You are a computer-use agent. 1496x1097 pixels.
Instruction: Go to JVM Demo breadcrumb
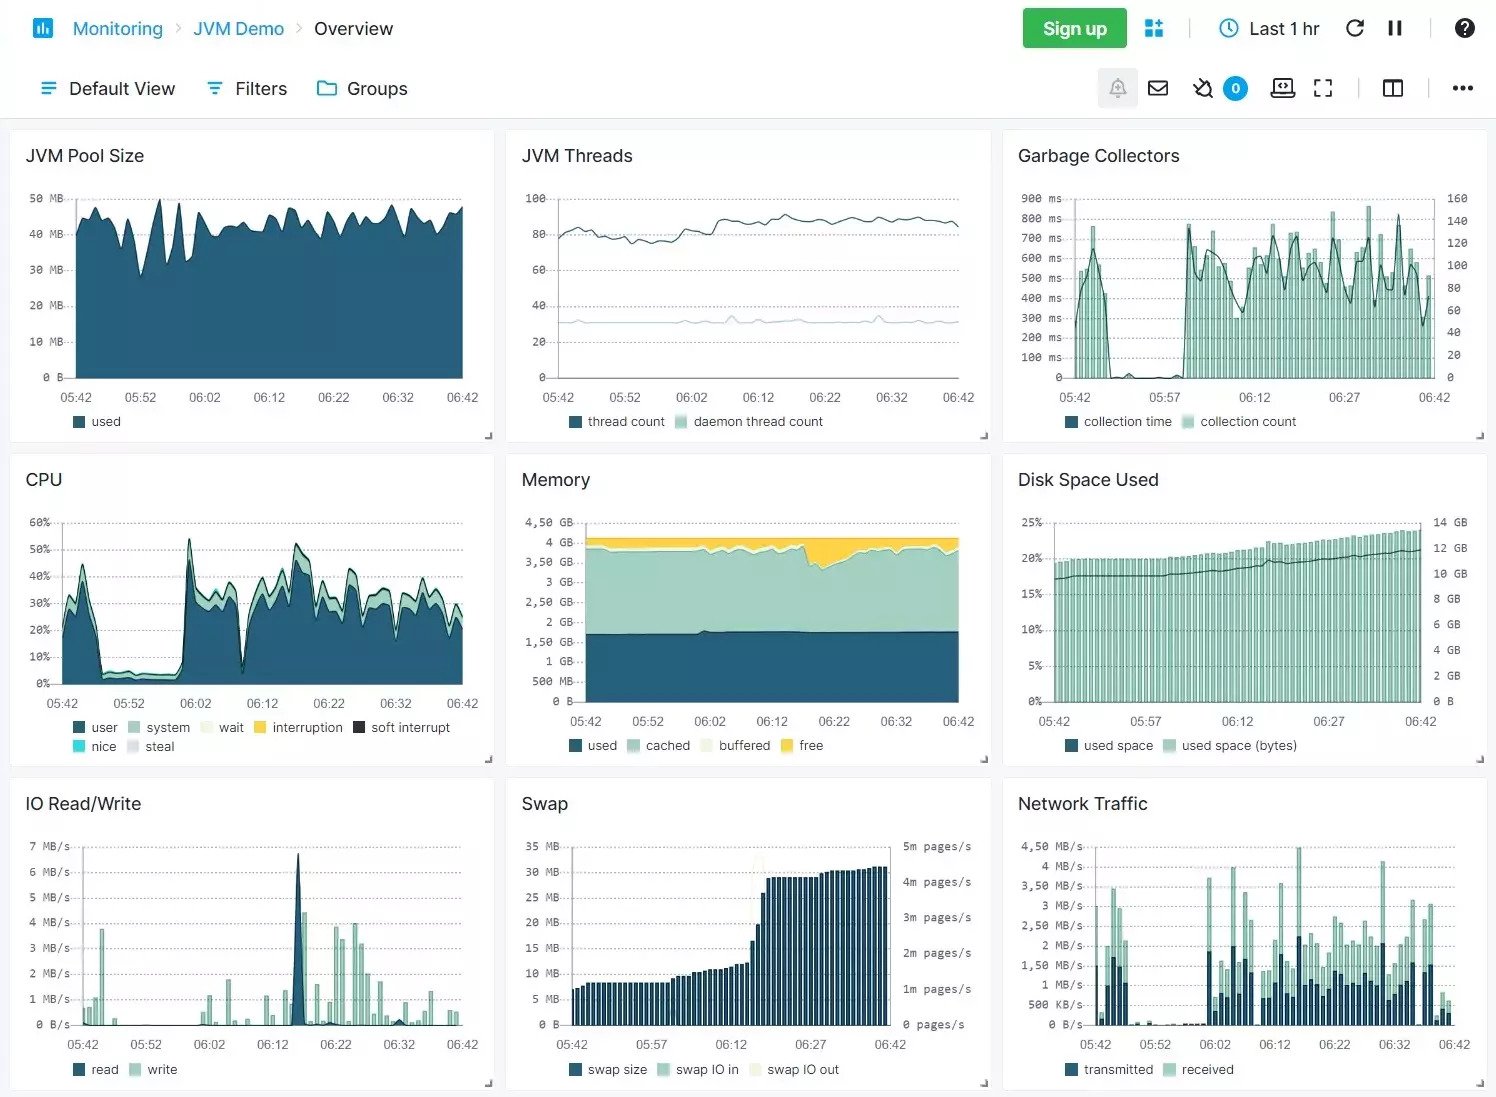pos(238,29)
